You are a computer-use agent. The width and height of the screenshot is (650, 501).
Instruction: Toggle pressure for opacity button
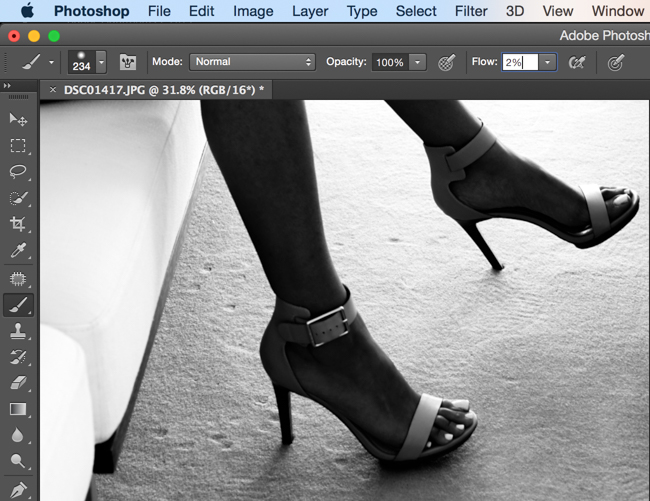click(446, 63)
